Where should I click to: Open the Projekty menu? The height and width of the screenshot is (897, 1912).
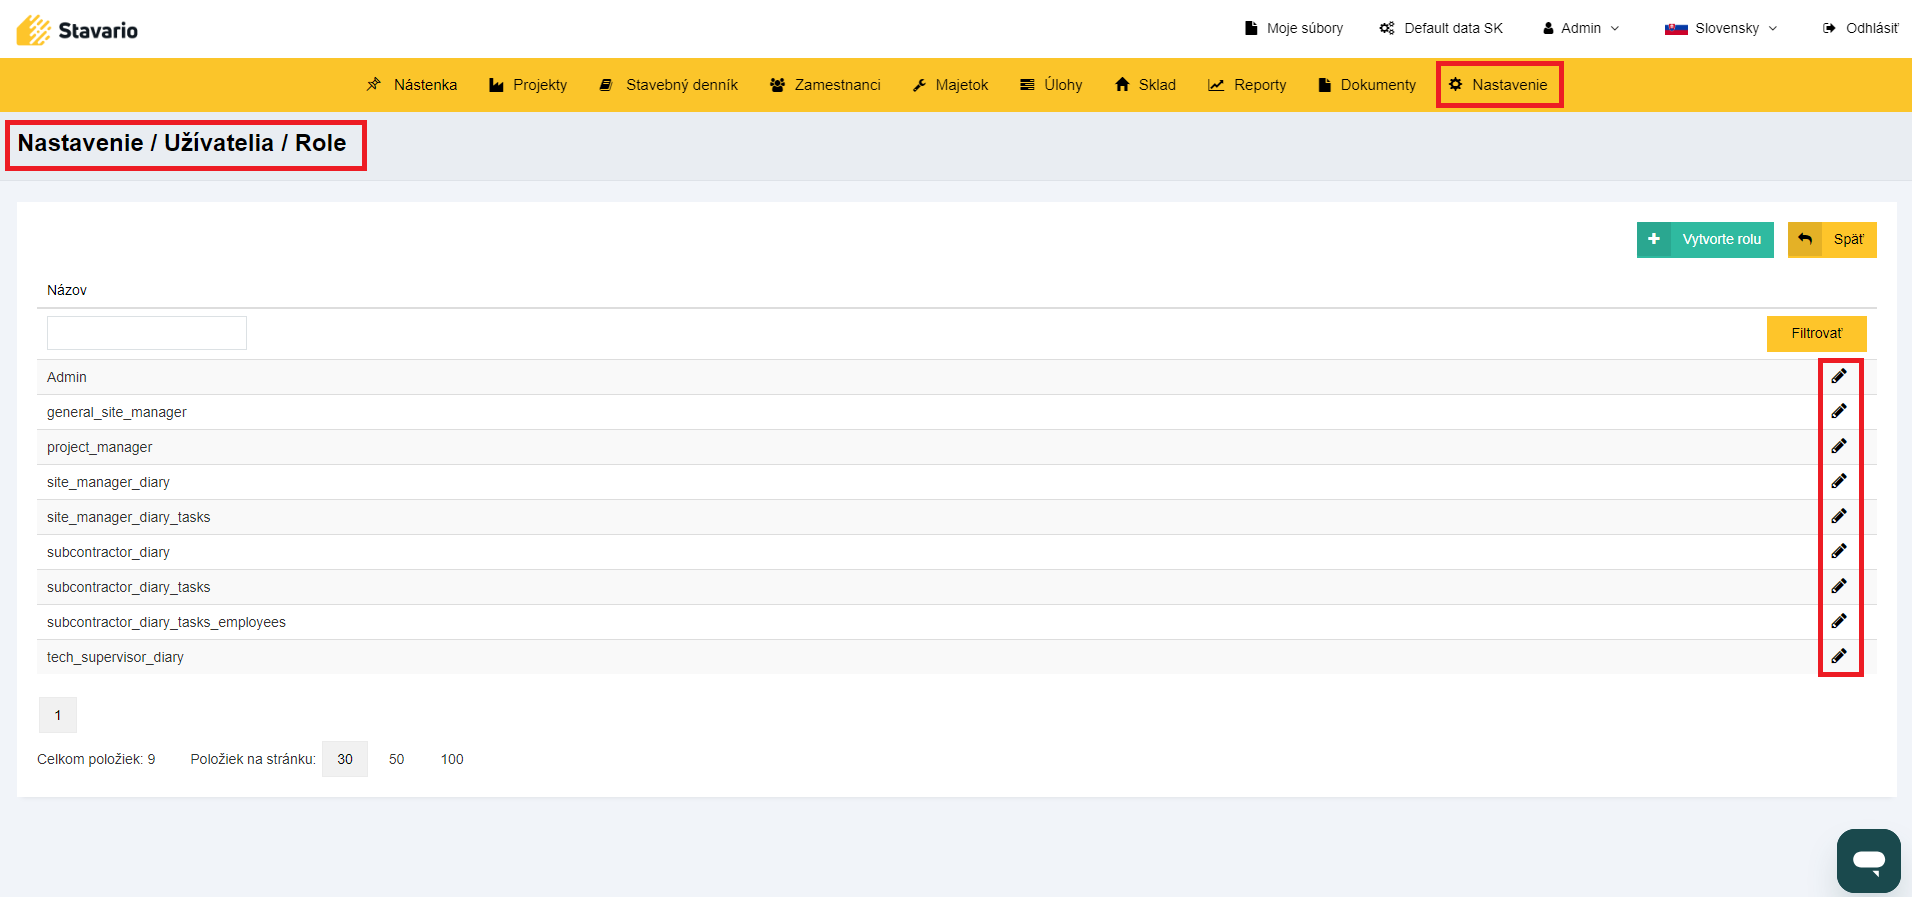(x=528, y=85)
